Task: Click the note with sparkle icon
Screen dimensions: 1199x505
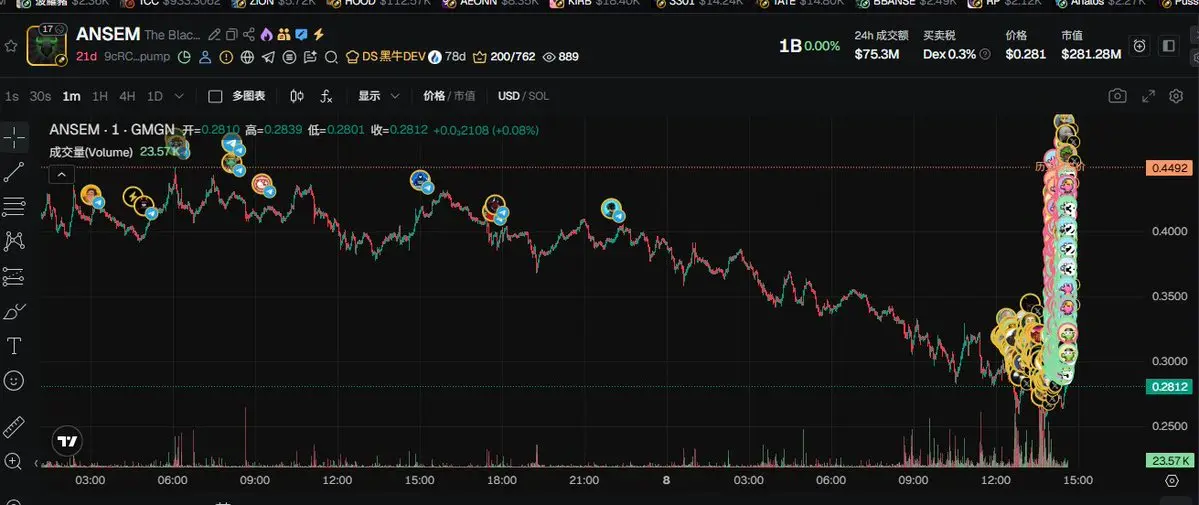Action: pyautogui.click(x=310, y=57)
